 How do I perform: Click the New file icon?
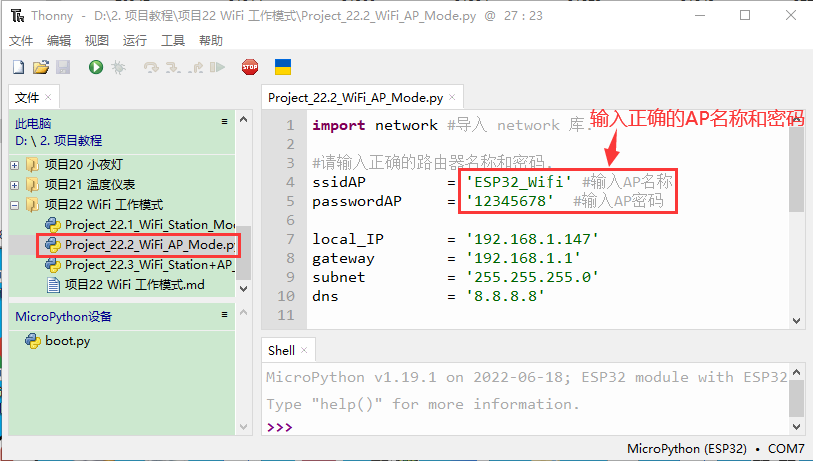(18, 67)
